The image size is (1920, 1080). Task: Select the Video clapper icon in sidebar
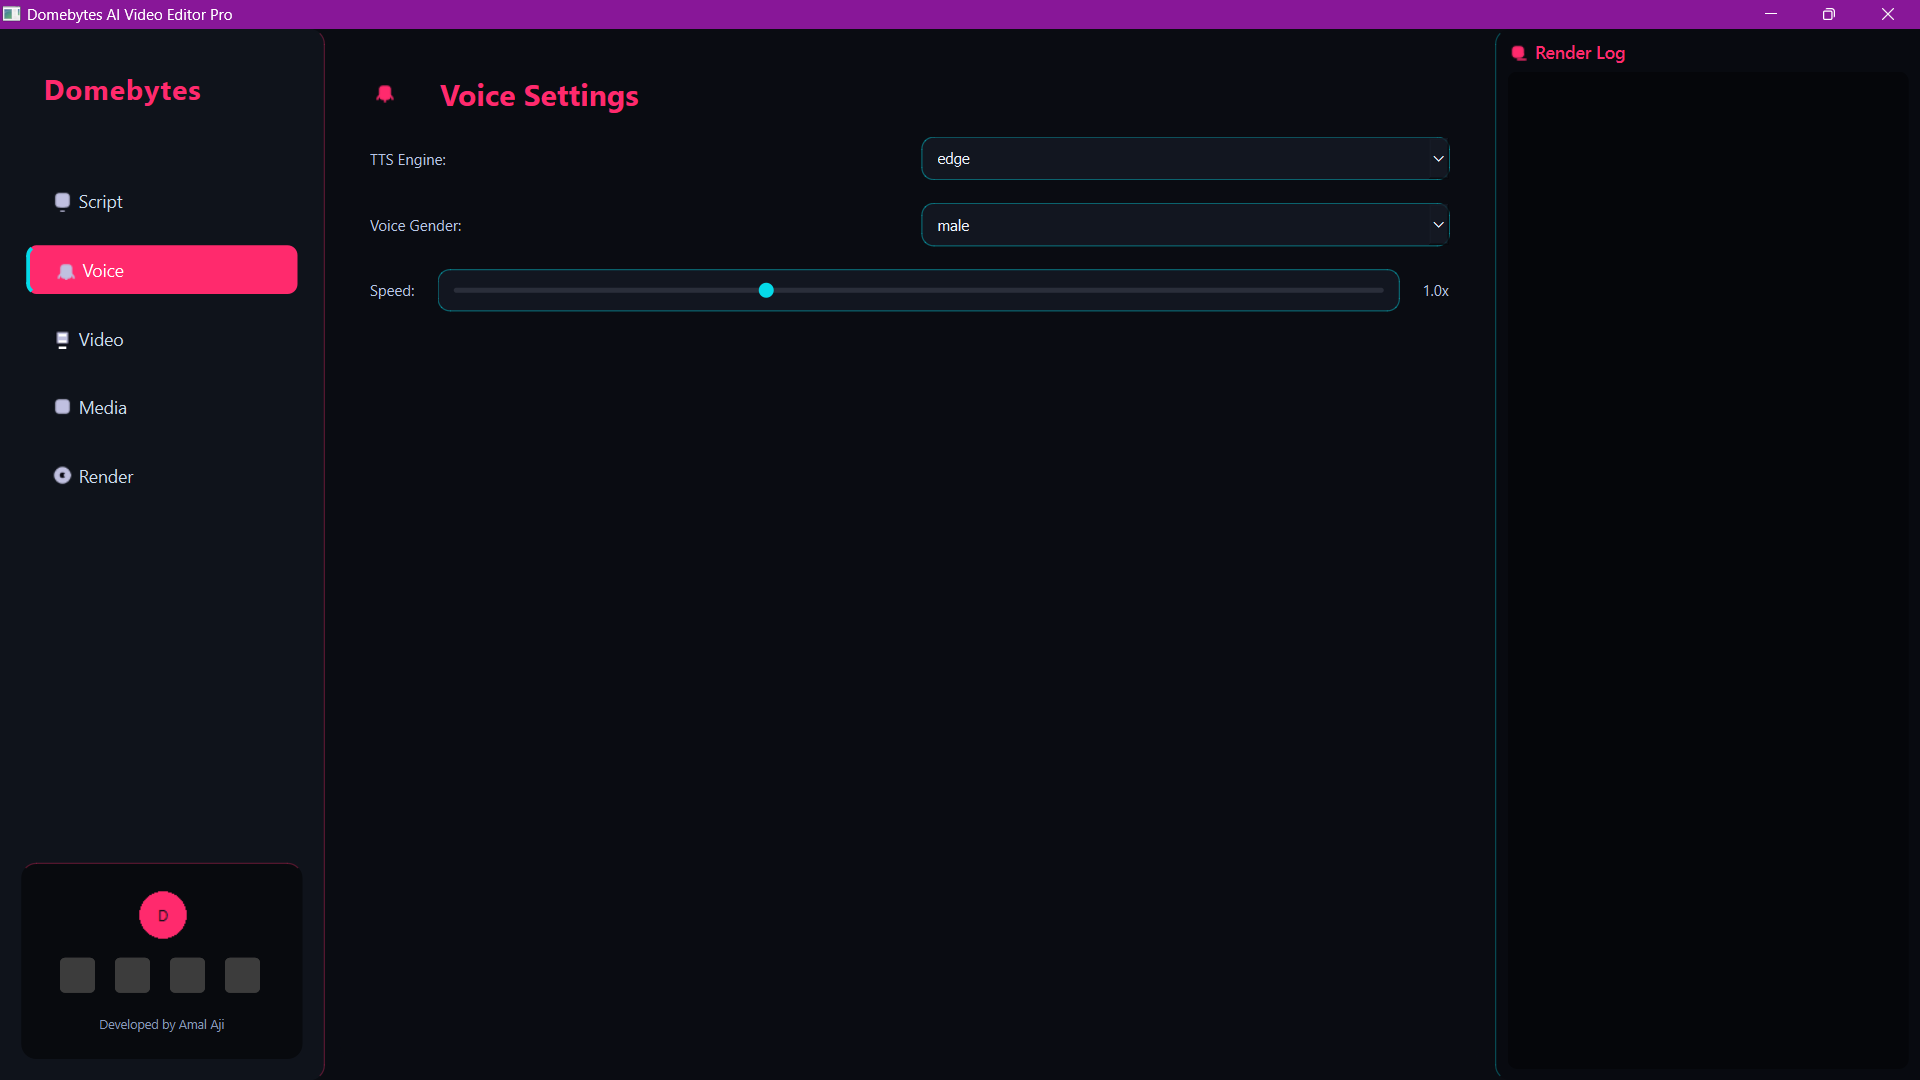tap(62, 339)
